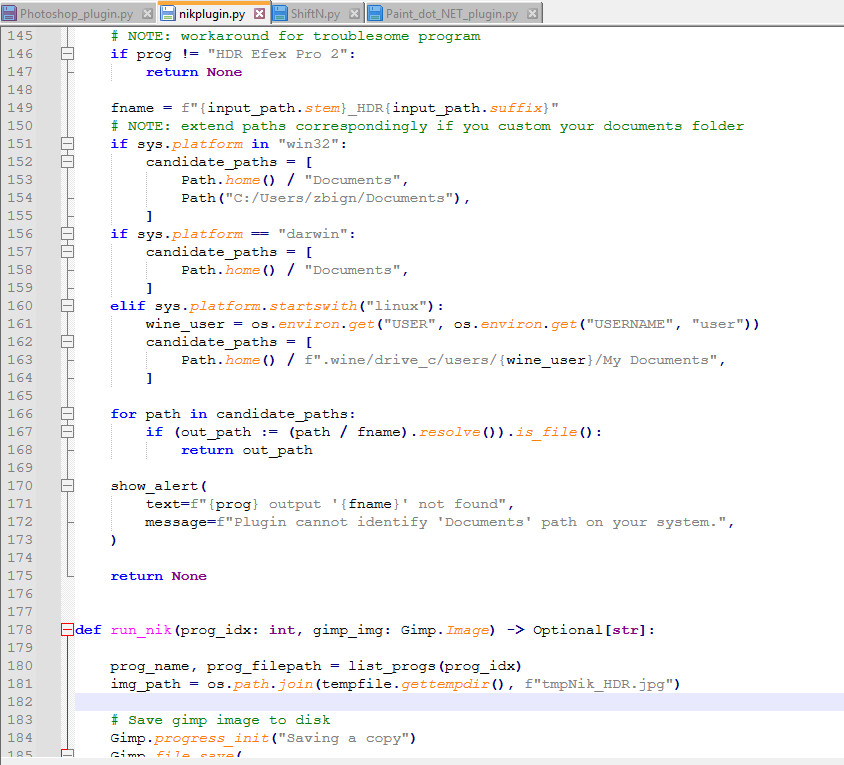
Task: Place cursor on empty highlighted line 182
Action: 400,702
